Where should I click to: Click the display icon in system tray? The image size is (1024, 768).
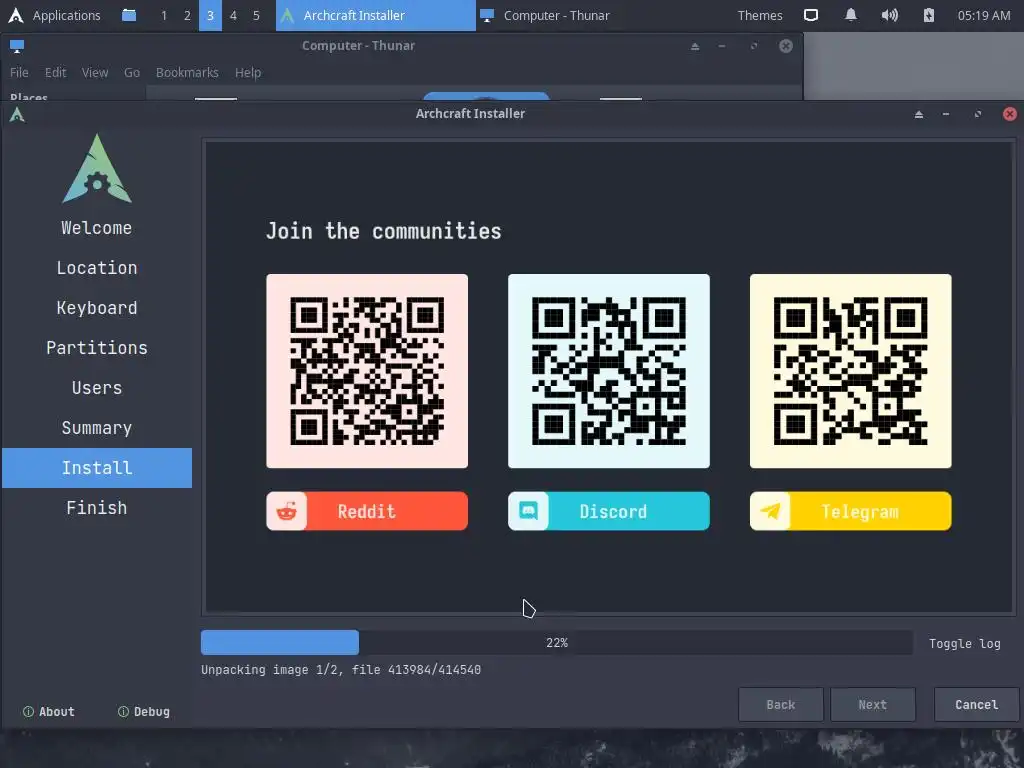pos(810,15)
